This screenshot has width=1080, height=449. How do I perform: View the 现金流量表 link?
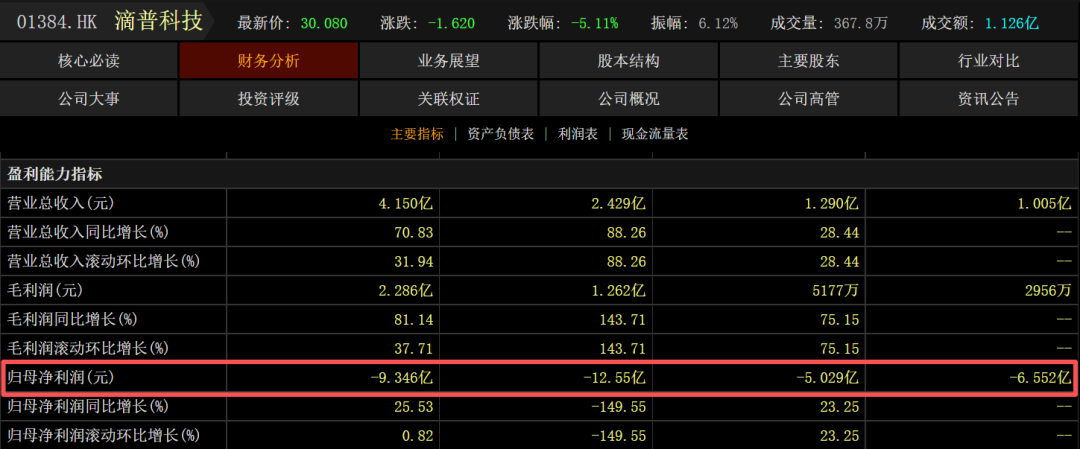coord(655,134)
